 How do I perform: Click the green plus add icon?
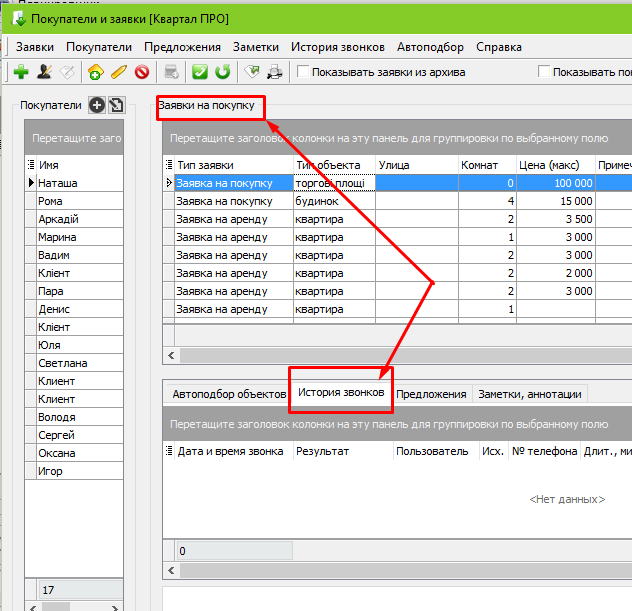tap(21, 72)
